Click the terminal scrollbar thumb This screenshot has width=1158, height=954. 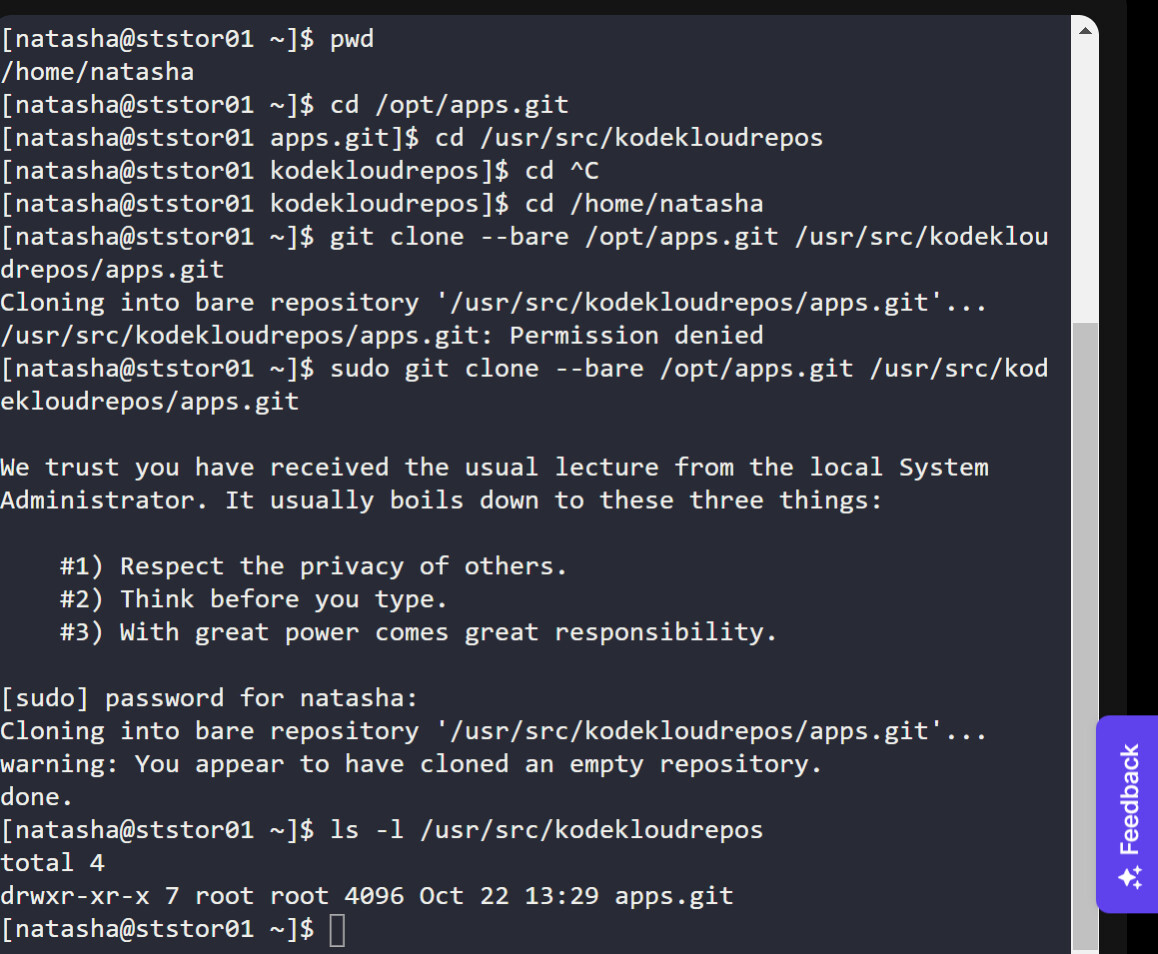pyautogui.click(x=1085, y=630)
